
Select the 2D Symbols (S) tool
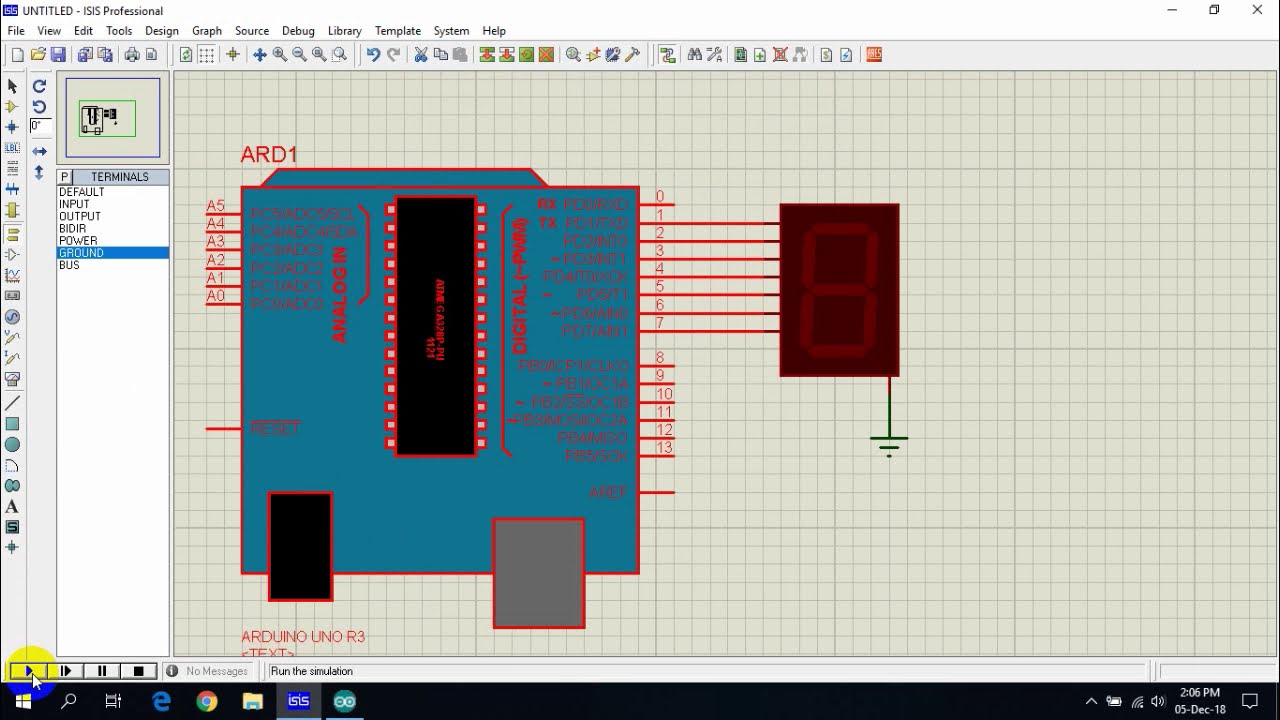click(12, 527)
